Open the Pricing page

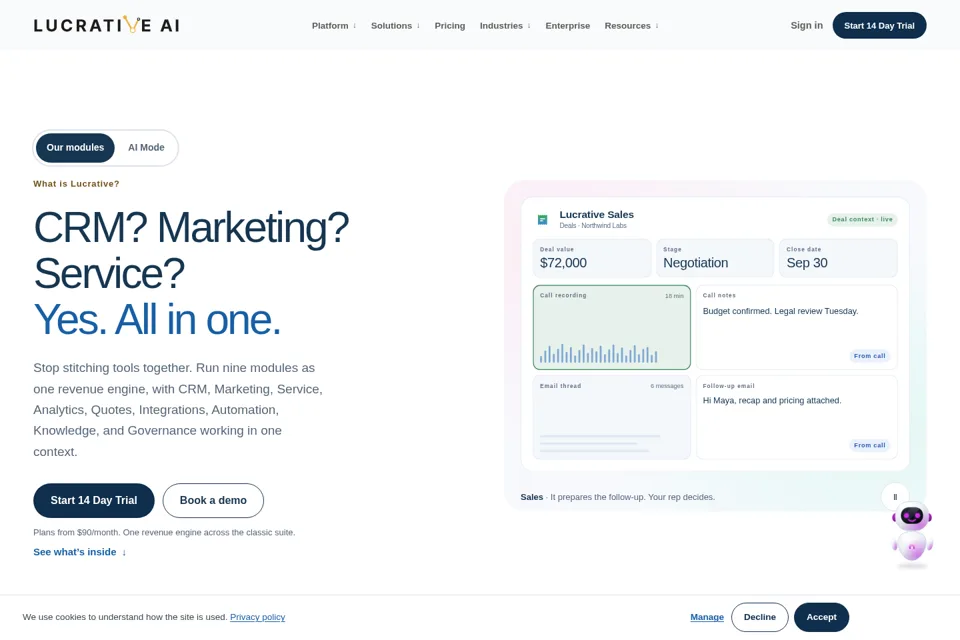(x=450, y=26)
